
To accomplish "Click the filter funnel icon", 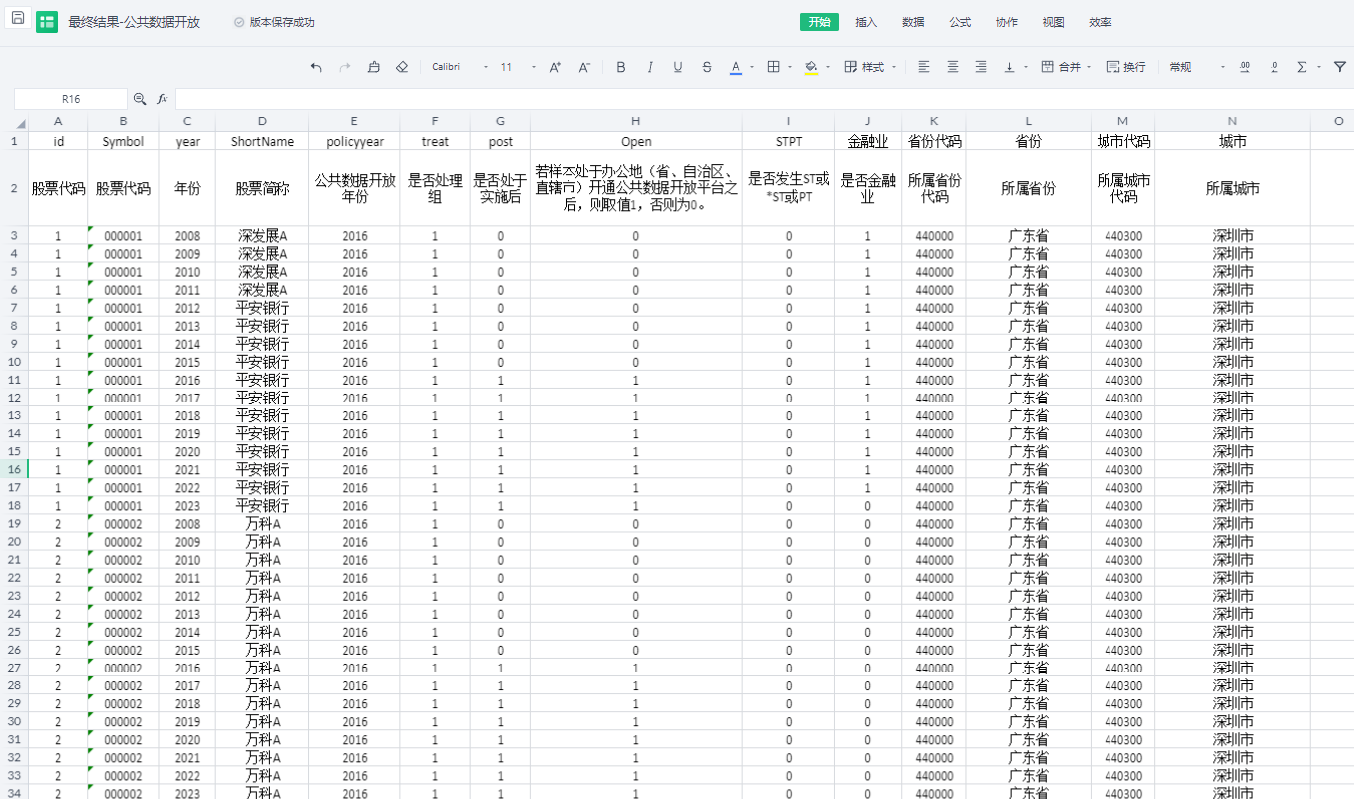I will pos(1340,67).
